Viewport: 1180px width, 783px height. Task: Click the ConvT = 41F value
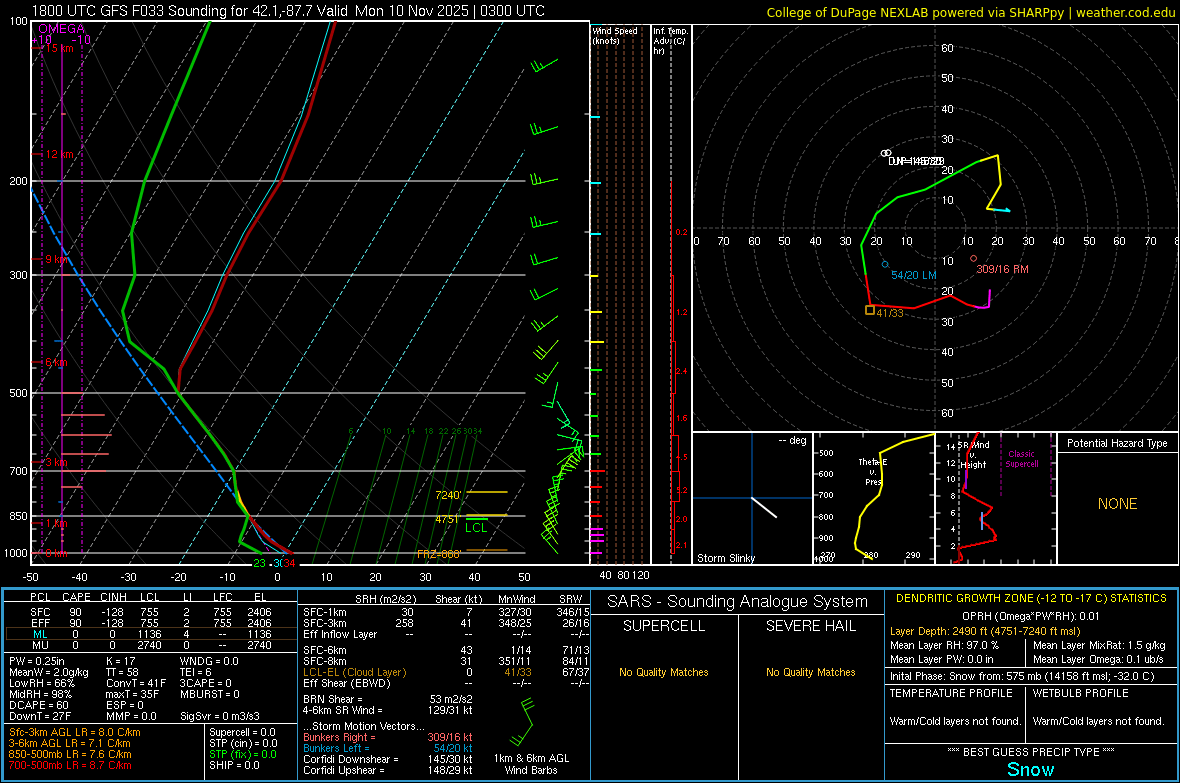pyautogui.click(x=136, y=684)
